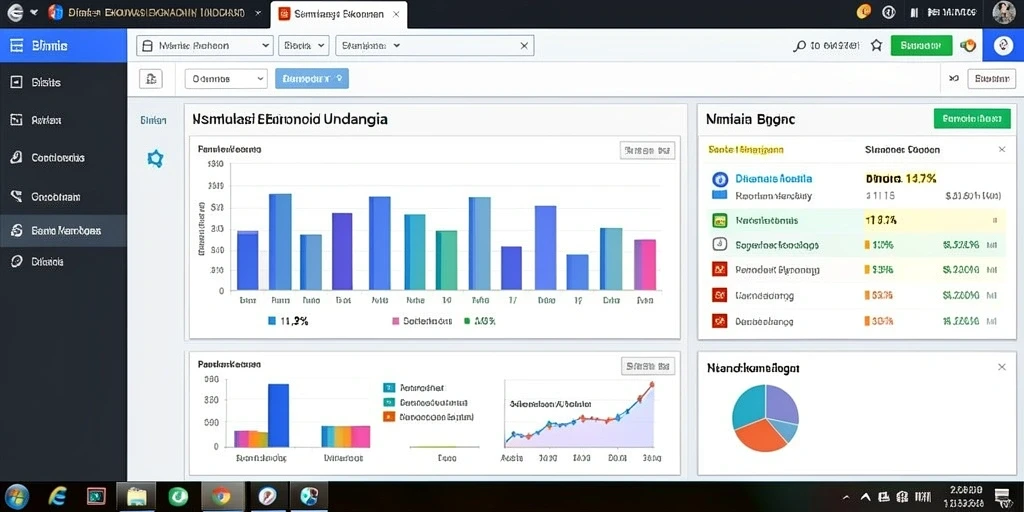Click the Chrome icon in the taskbar
The image size is (1024, 512).
click(221, 497)
